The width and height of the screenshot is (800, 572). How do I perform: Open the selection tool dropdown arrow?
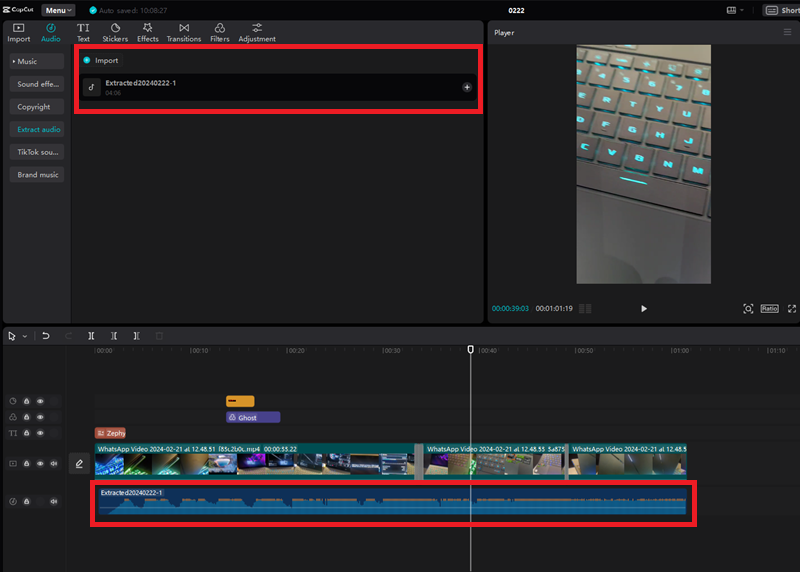pyautogui.click(x=25, y=336)
